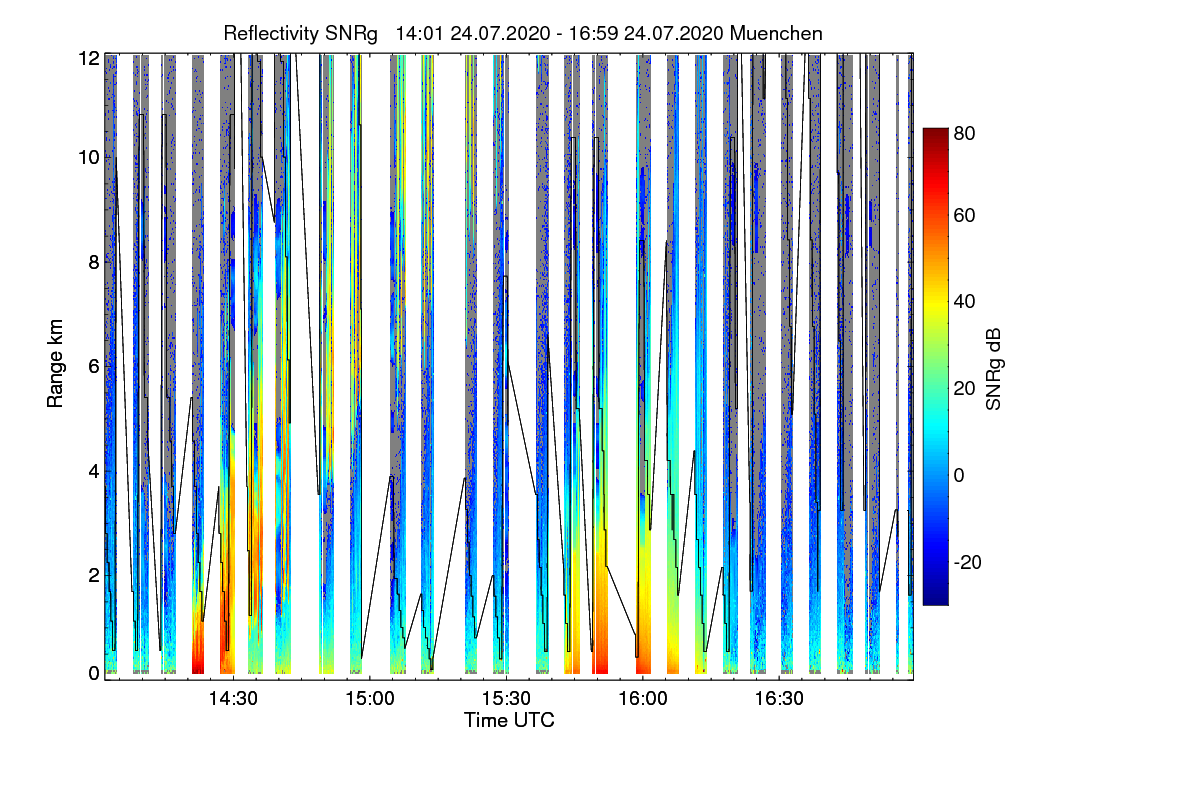This screenshot has height=800, width=1200.
Task: Click the x-axis time label '14:30'
Action: pyautogui.click(x=233, y=698)
